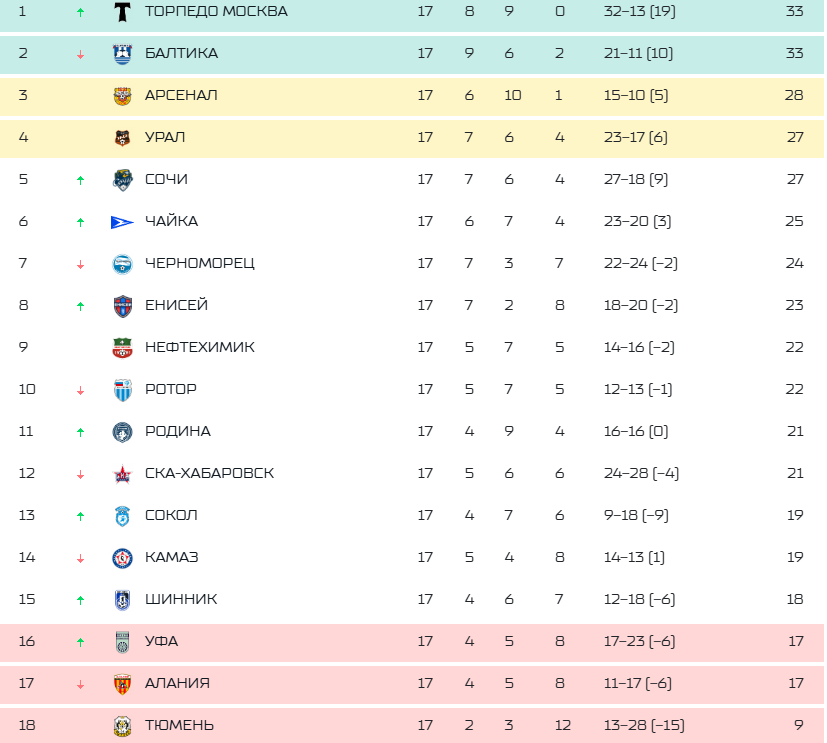Click the red down arrow beside БАЛТИКА
The width and height of the screenshot is (827, 743).
coord(80,54)
